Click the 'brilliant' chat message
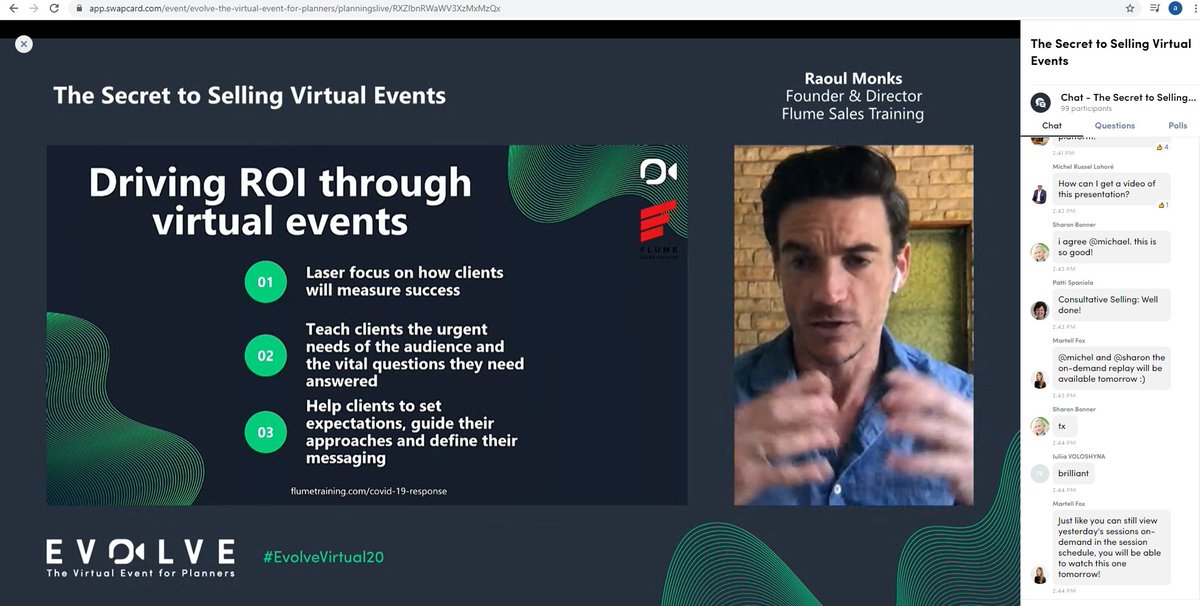This screenshot has width=1200, height=606. pyautogui.click(x=1074, y=473)
